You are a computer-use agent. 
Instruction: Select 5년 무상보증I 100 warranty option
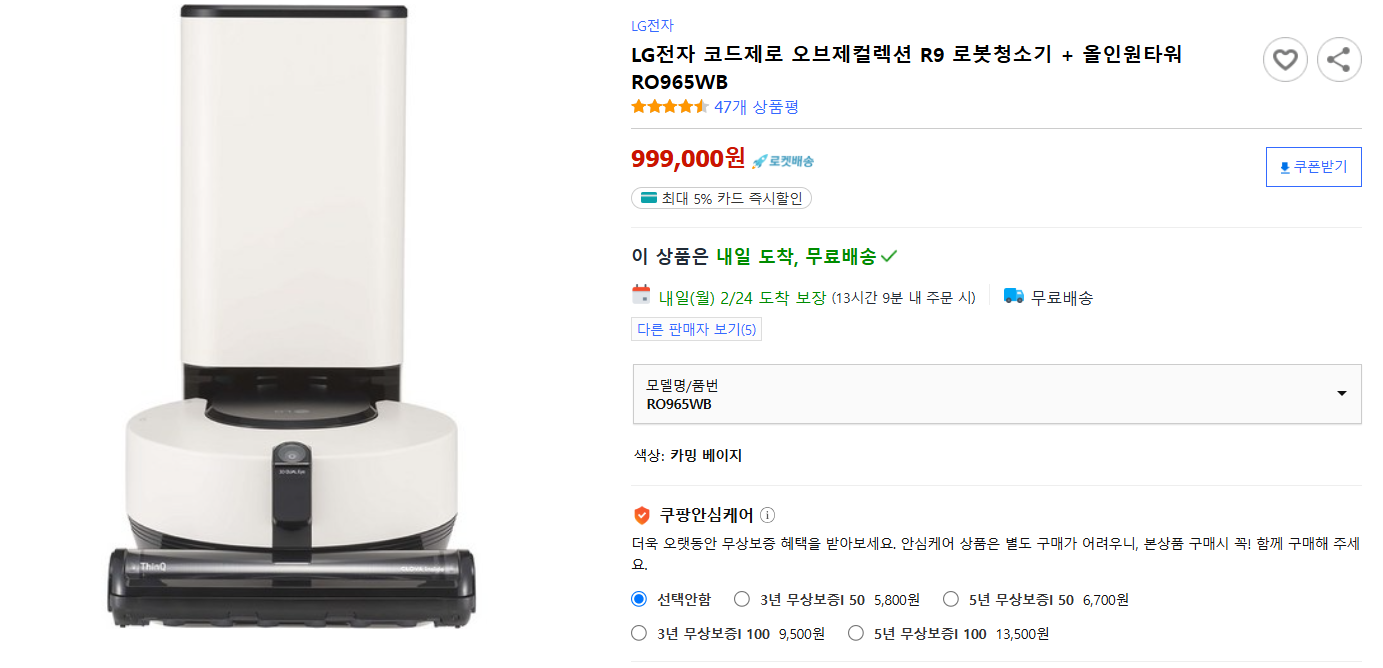(x=855, y=632)
